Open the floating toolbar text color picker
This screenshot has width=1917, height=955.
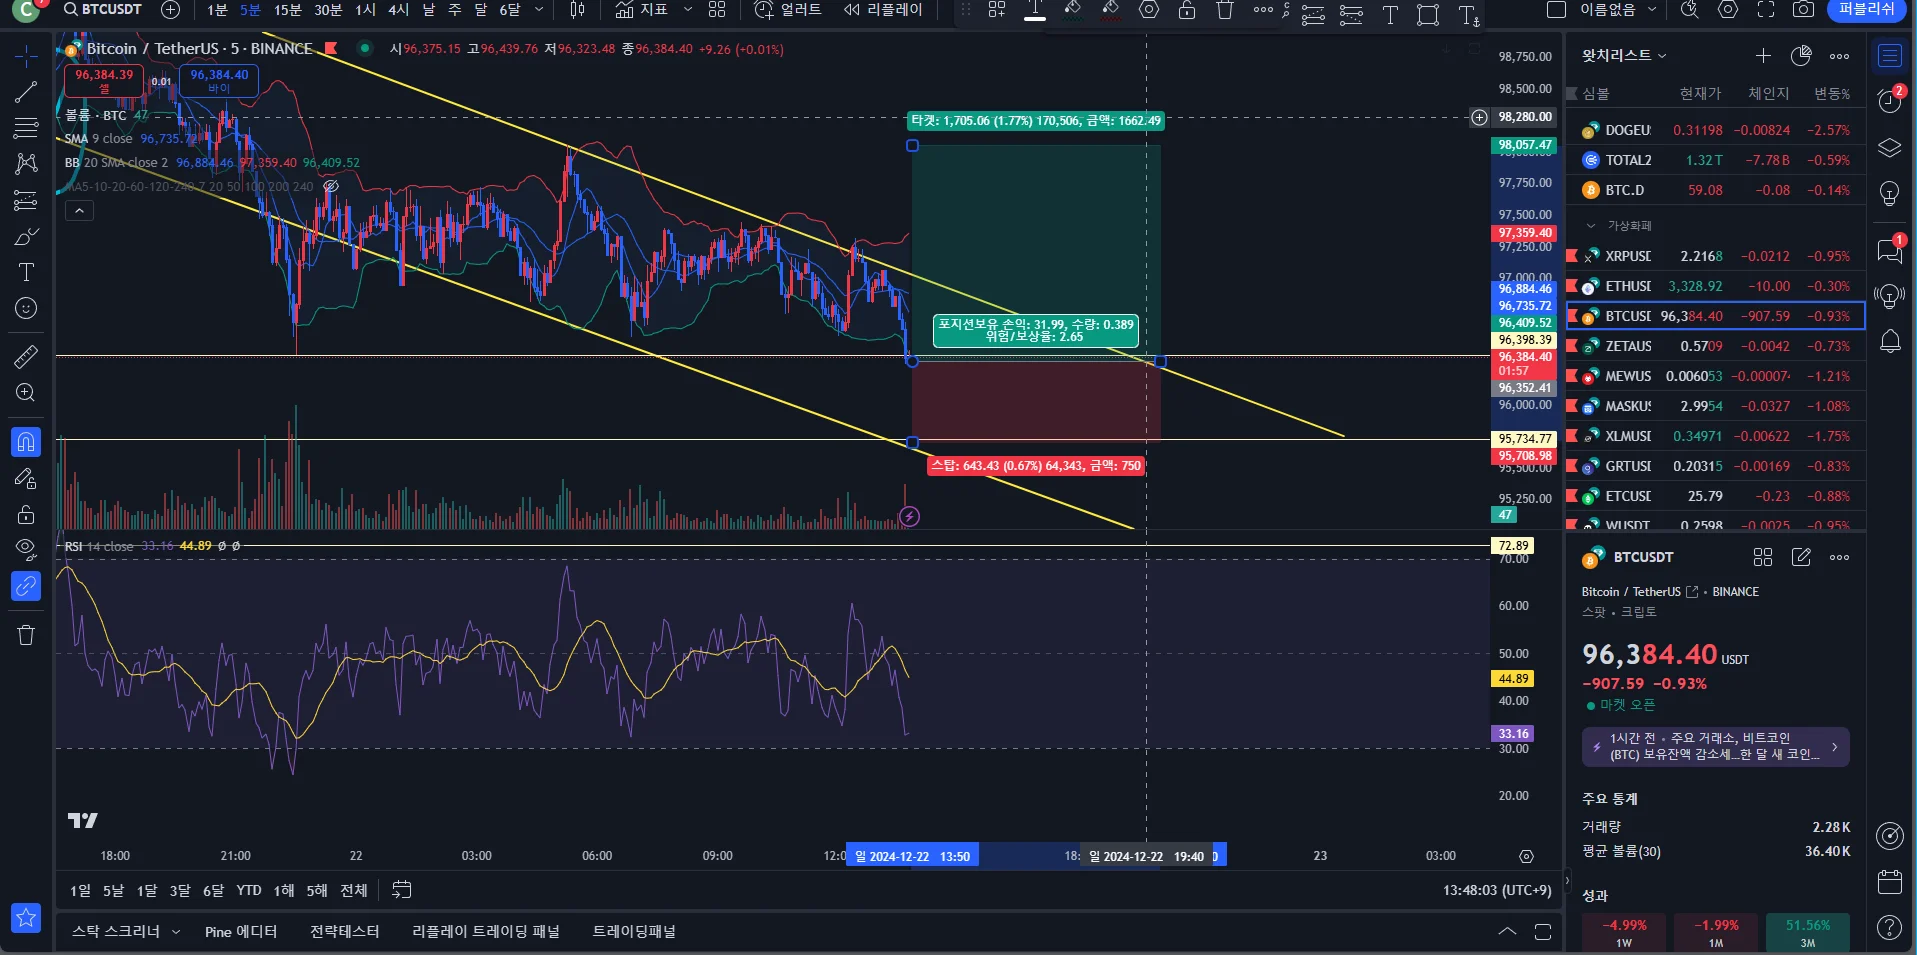[x=1035, y=10]
